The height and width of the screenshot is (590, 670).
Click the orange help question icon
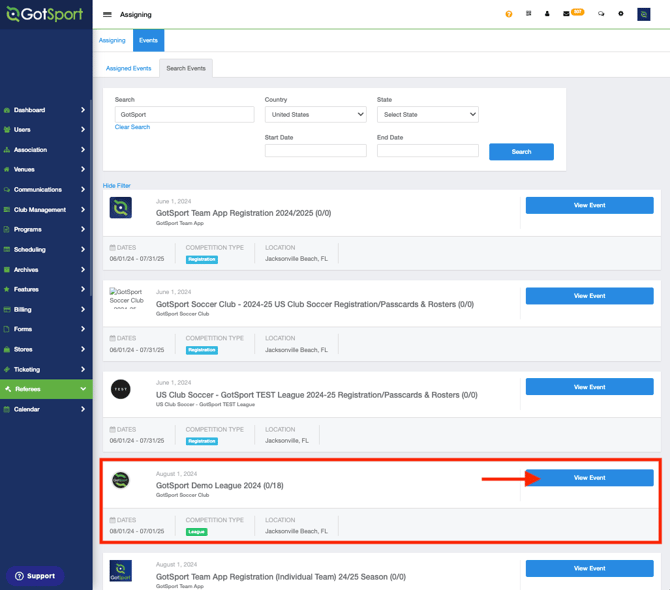508,14
